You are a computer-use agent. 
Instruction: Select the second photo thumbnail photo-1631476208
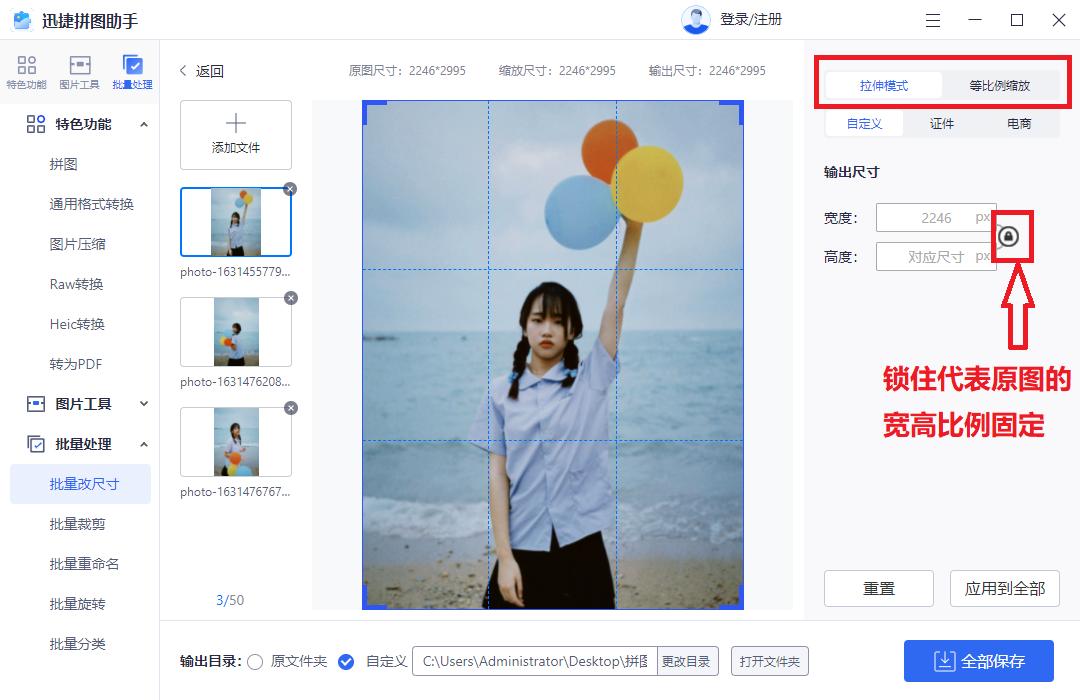[x=236, y=332]
